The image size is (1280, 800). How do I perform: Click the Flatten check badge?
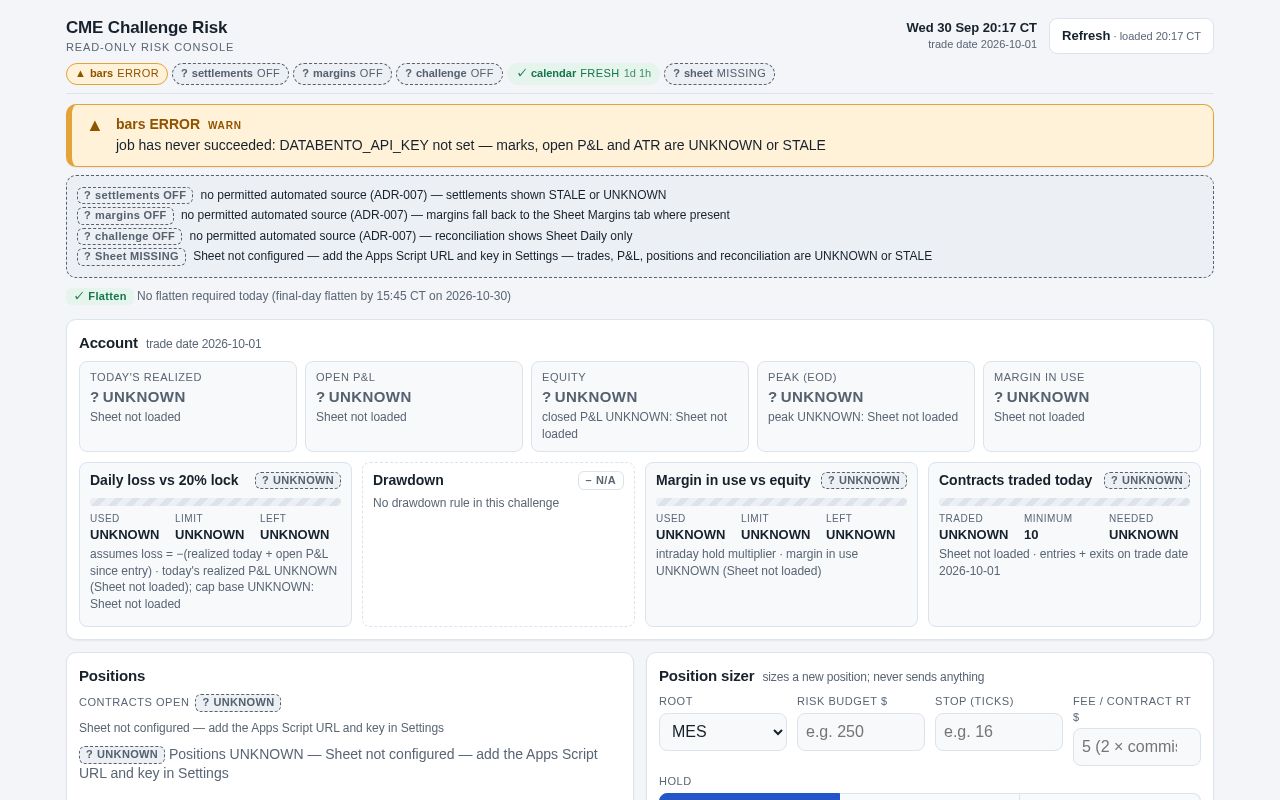point(100,296)
